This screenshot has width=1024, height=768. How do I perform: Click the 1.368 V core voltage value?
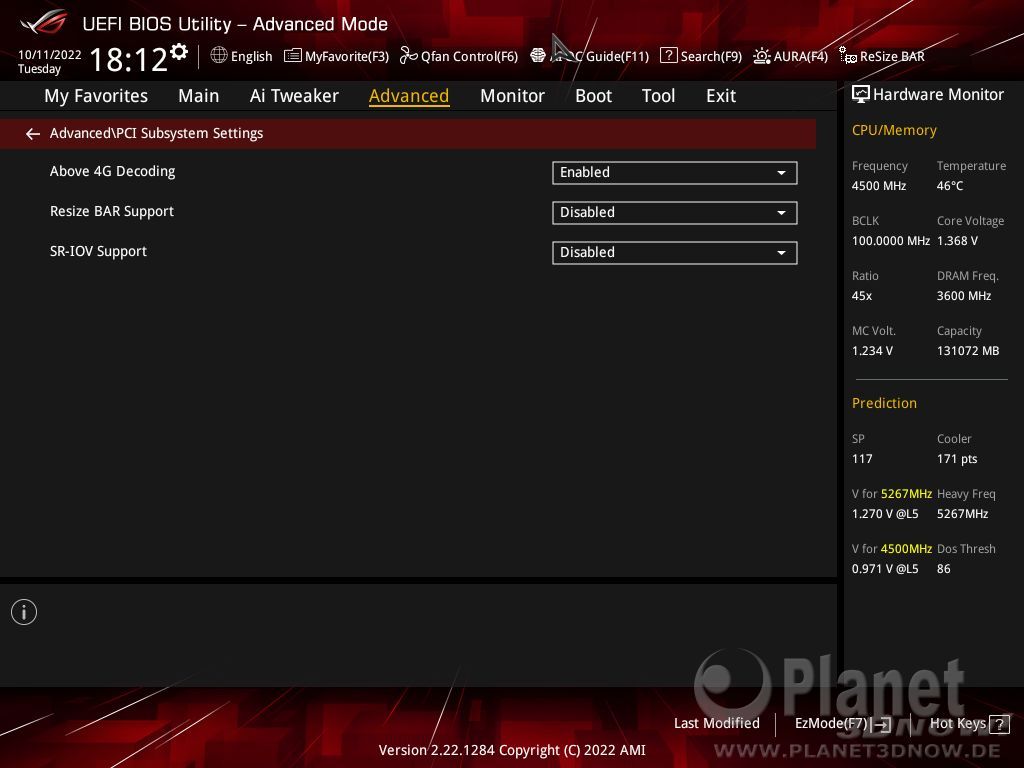point(957,241)
